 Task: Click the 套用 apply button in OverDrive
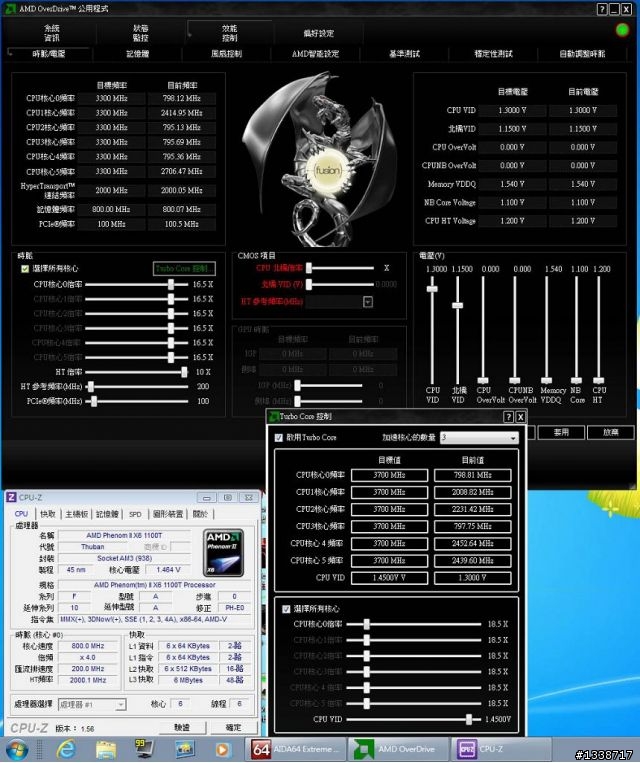561,432
